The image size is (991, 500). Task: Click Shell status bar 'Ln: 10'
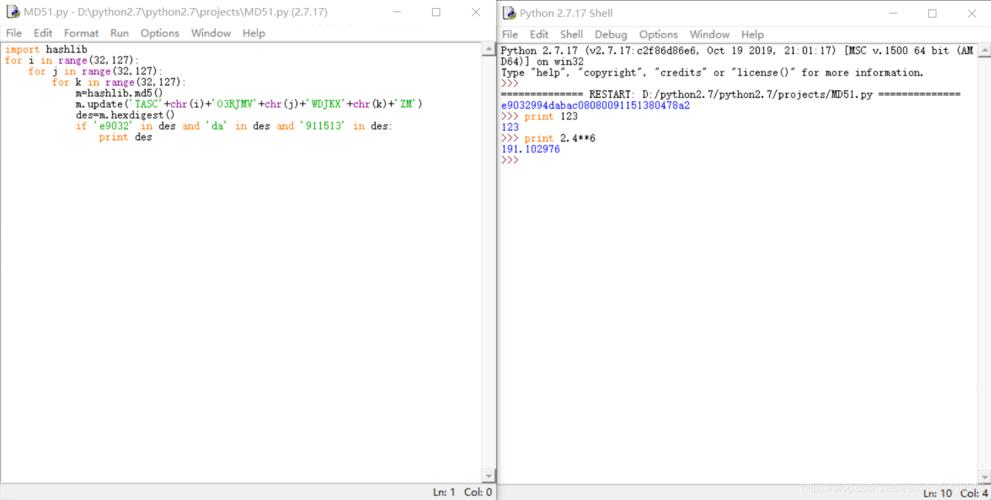937,493
